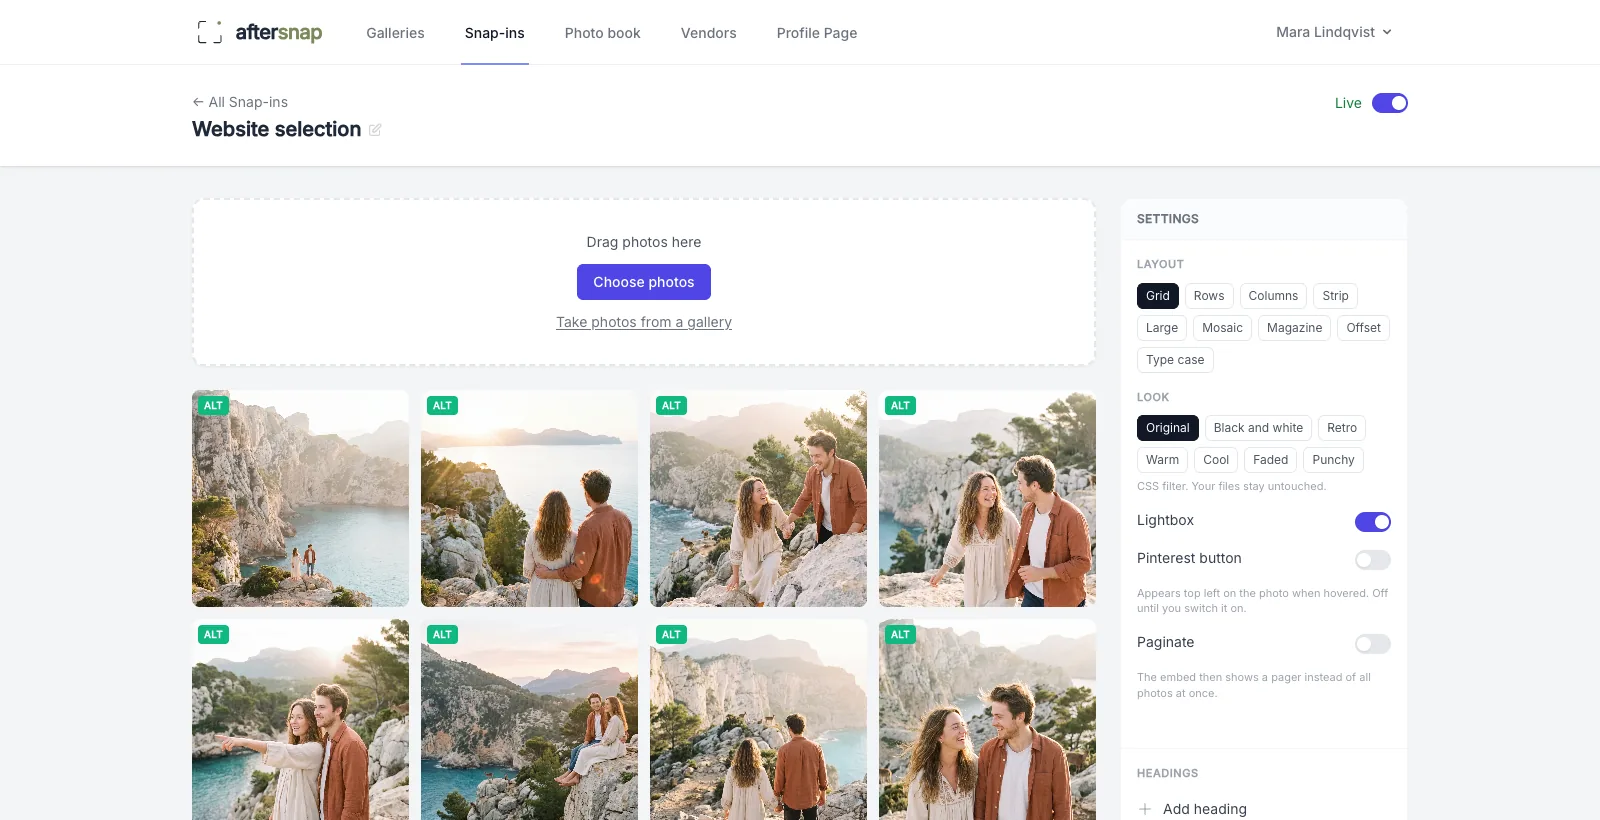Open the Photo book tab
Screen dimensions: 1600x820
click(x=602, y=33)
